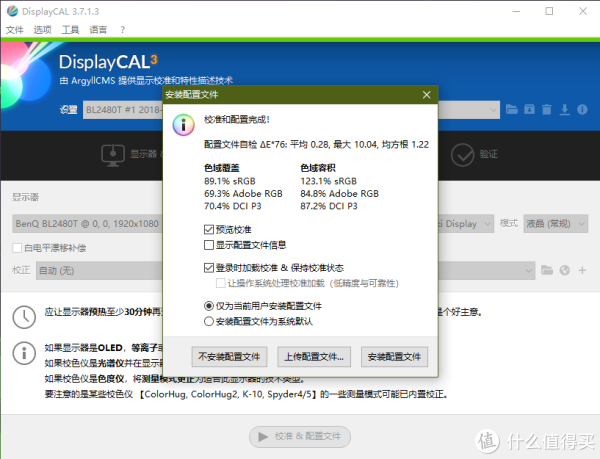This screenshot has height=459, width=600.
Task: Click the globe icon beside correction dropdown
Action: (x=564, y=270)
